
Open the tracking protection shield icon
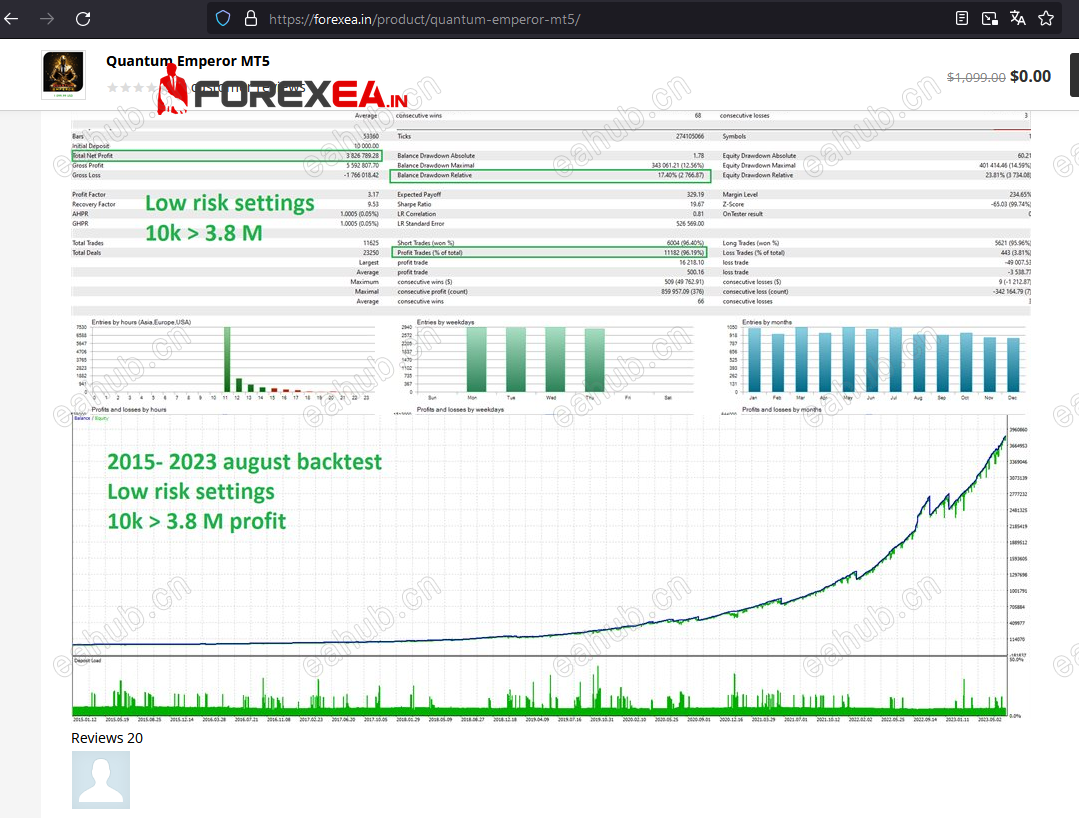223,19
